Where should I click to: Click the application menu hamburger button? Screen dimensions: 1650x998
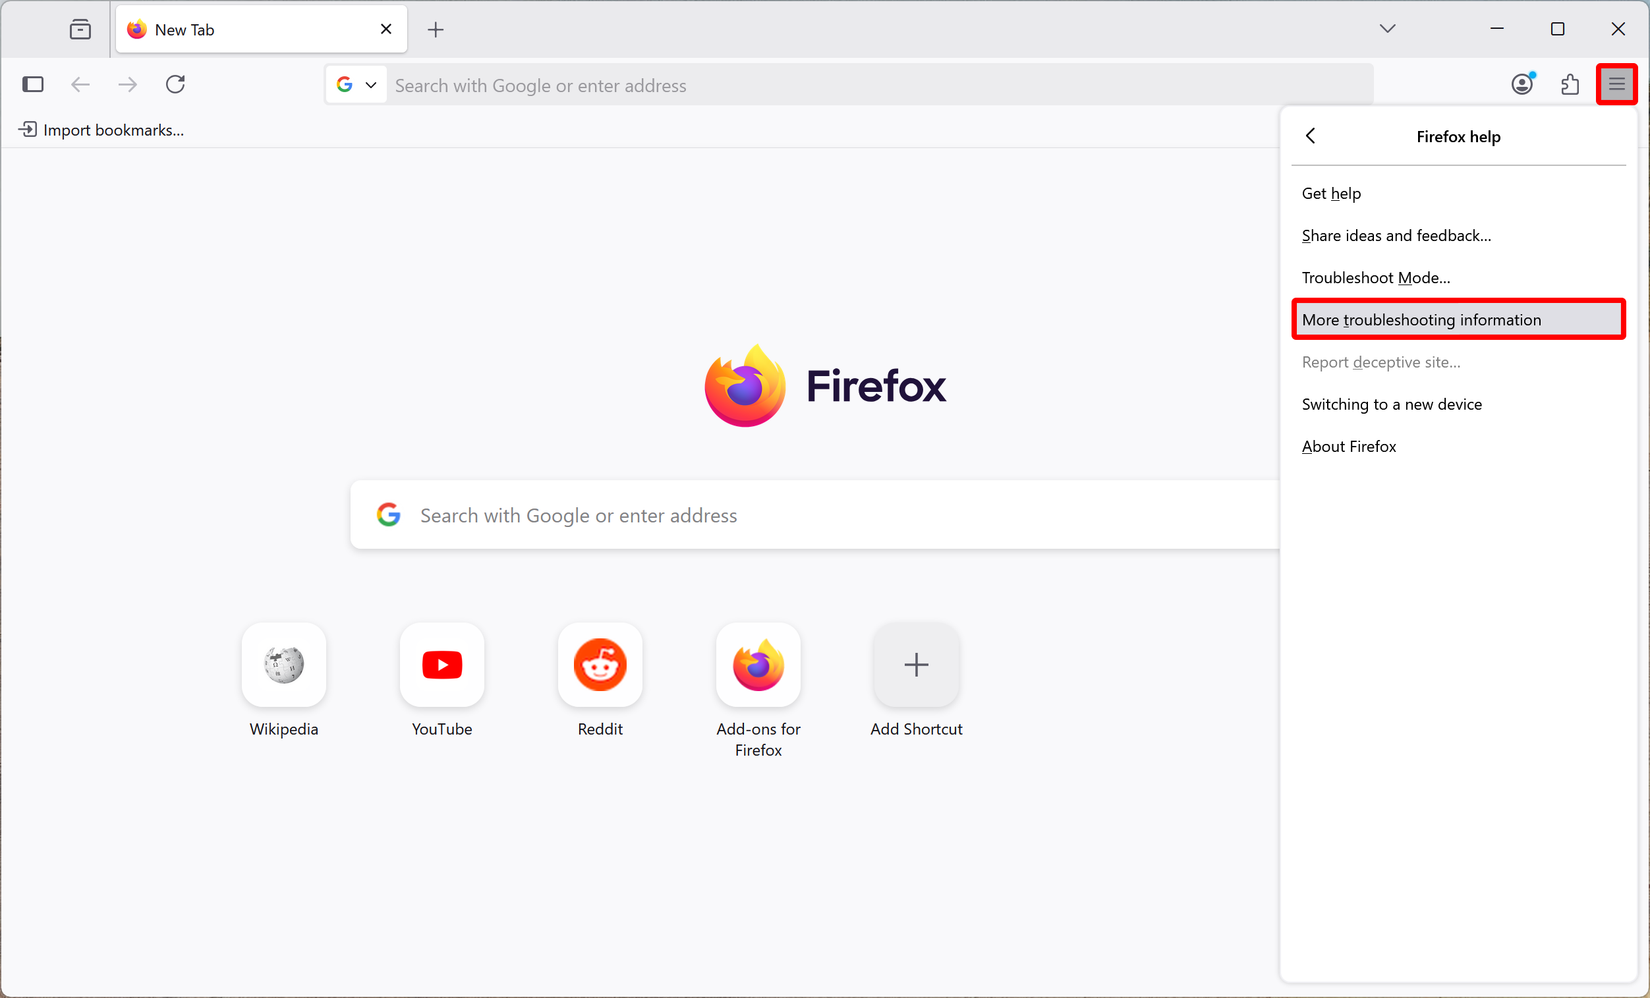coord(1616,84)
